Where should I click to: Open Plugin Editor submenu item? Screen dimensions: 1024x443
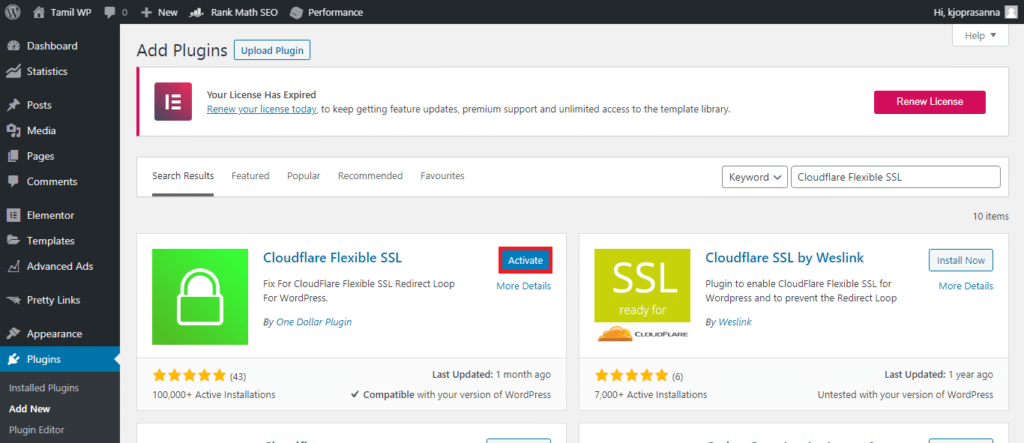point(37,430)
